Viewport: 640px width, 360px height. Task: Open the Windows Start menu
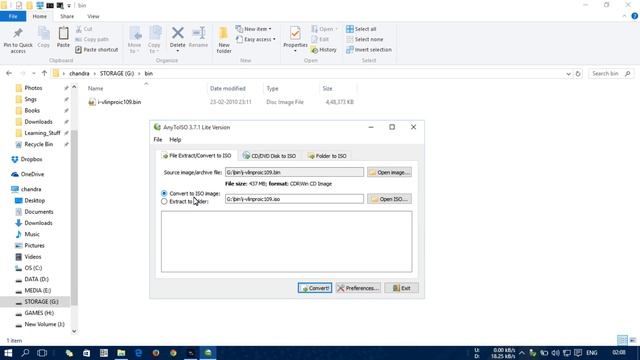pyautogui.click(x=8, y=353)
